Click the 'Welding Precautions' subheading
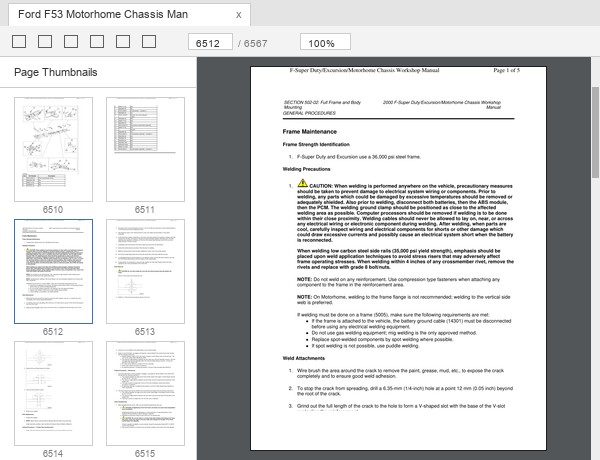This screenshot has height=460, width=600. point(306,169)
